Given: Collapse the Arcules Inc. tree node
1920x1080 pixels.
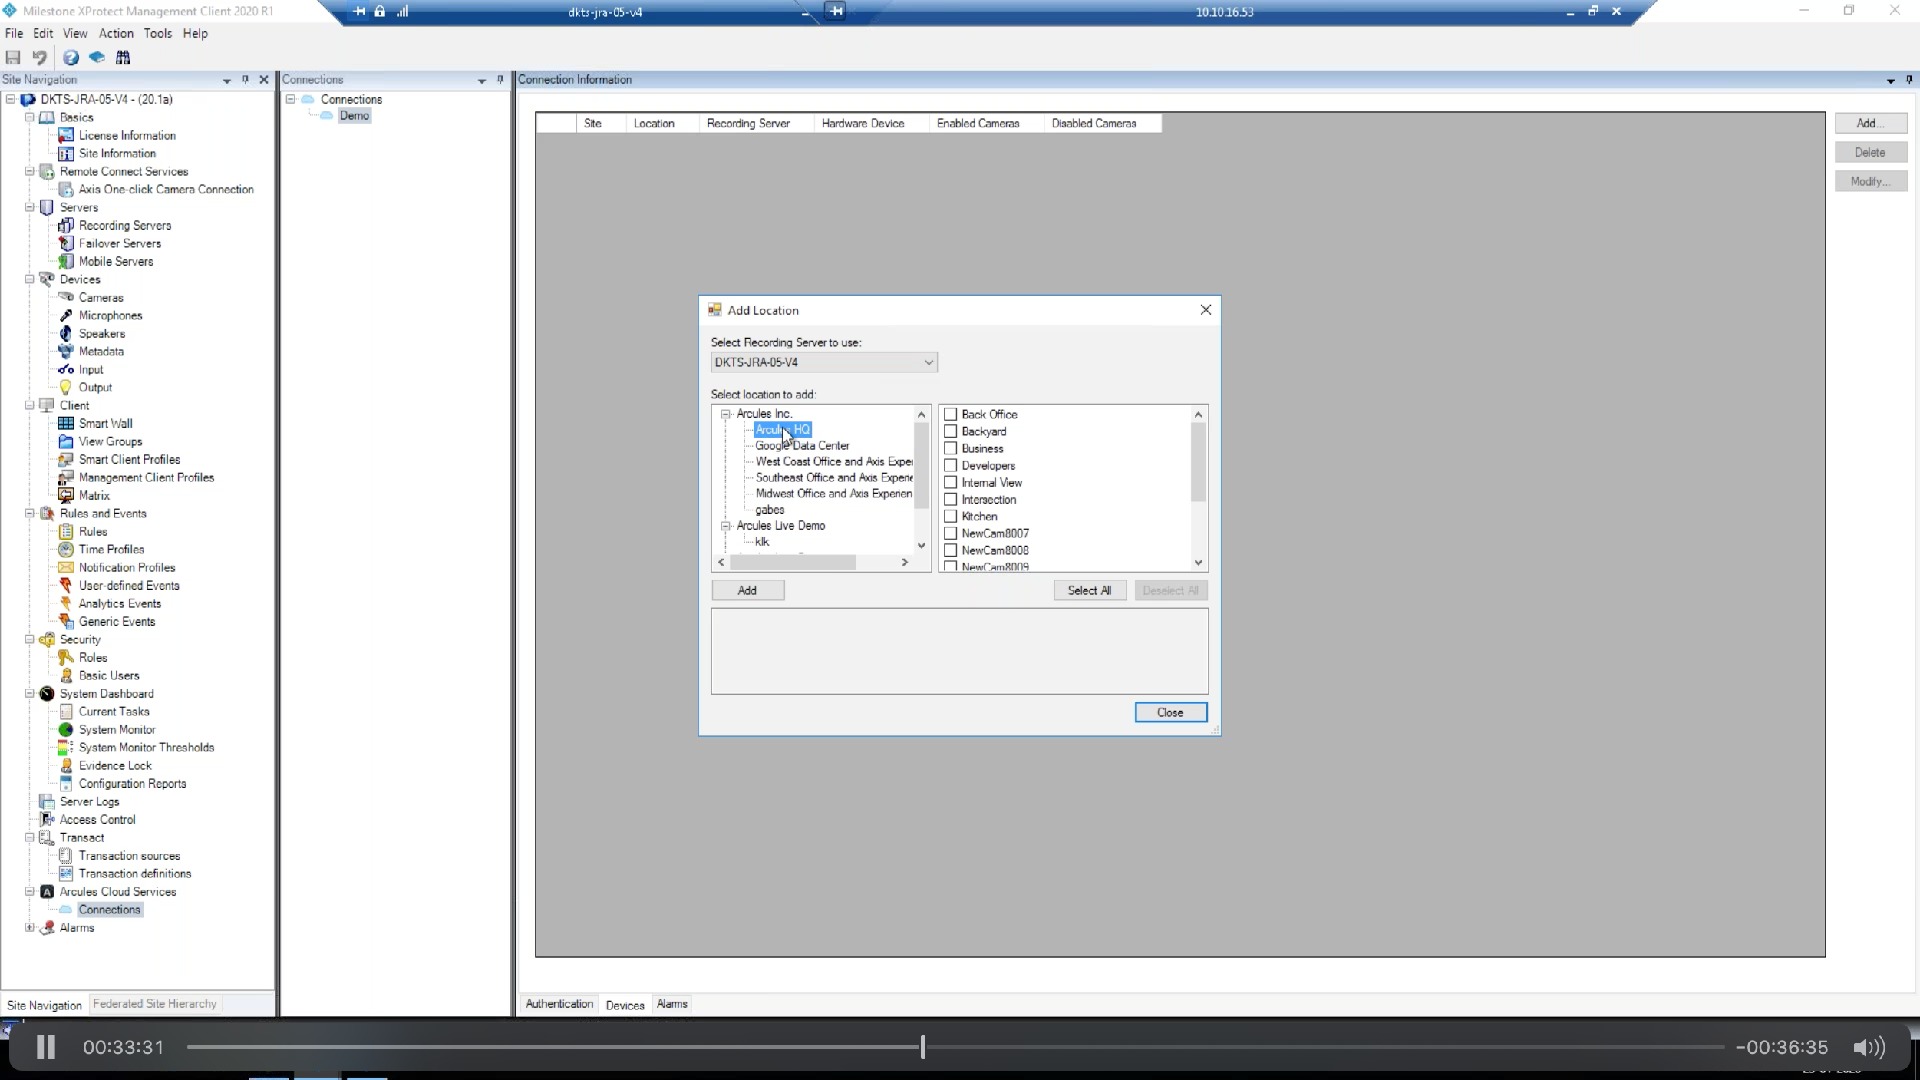Looking at the screenshot, I should click(x=726, y=413).
